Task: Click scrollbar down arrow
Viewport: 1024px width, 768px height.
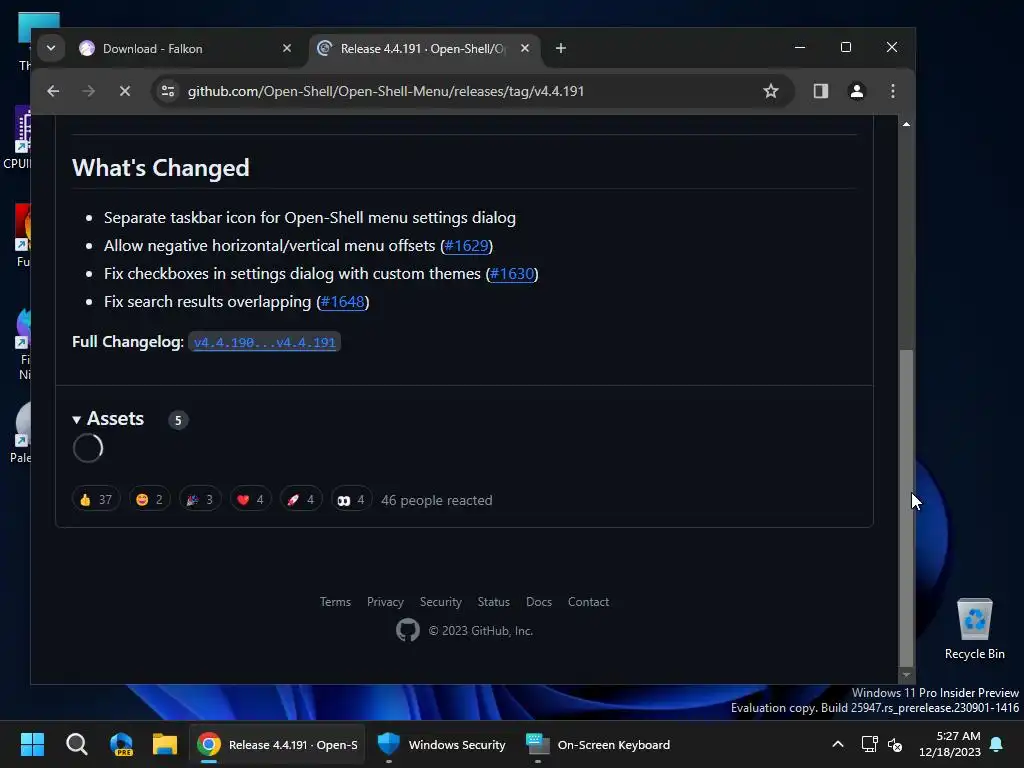Action: pos(906,675)
